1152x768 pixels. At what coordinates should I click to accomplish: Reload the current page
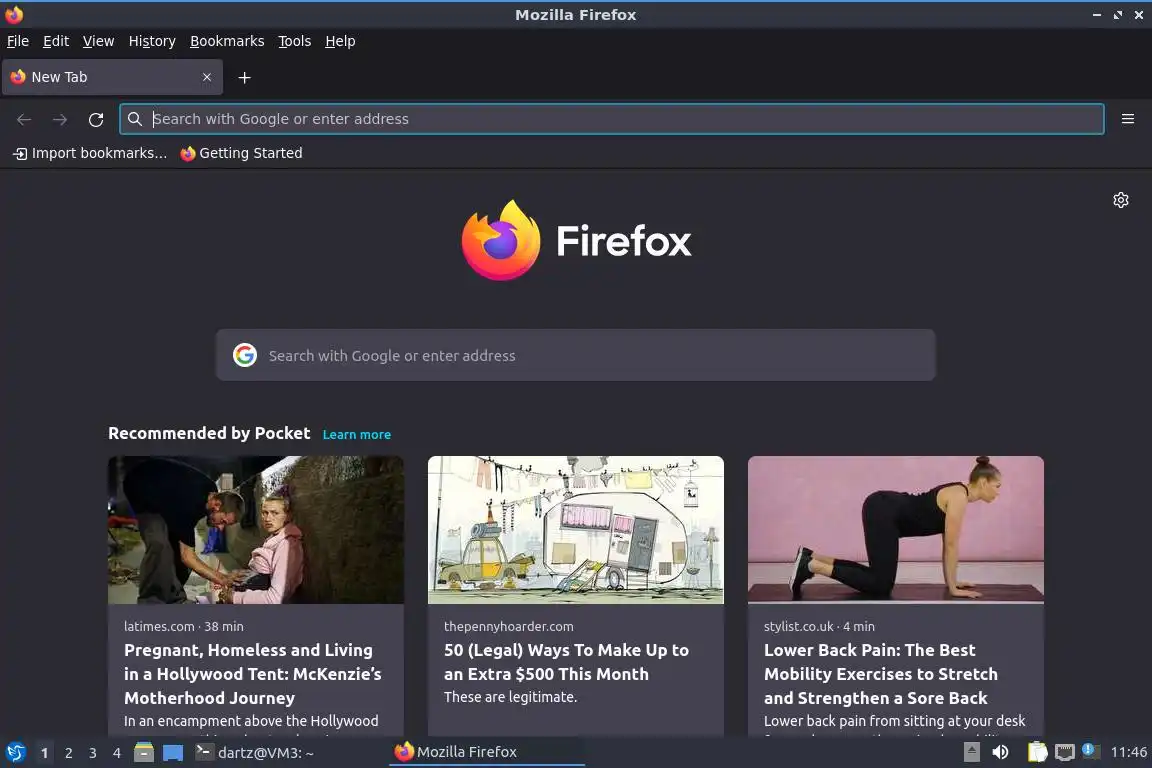pyautogui.click(x=96, y=119)
